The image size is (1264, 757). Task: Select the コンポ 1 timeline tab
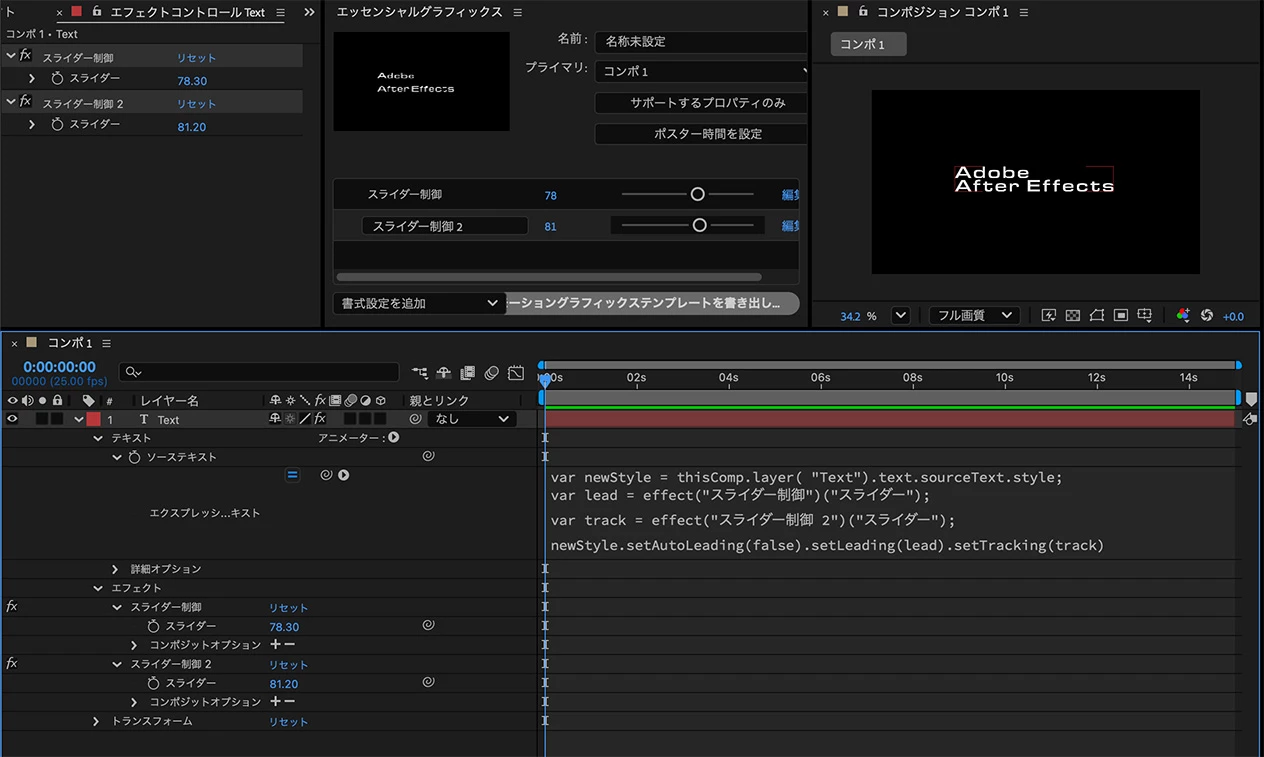coord(70,343)
